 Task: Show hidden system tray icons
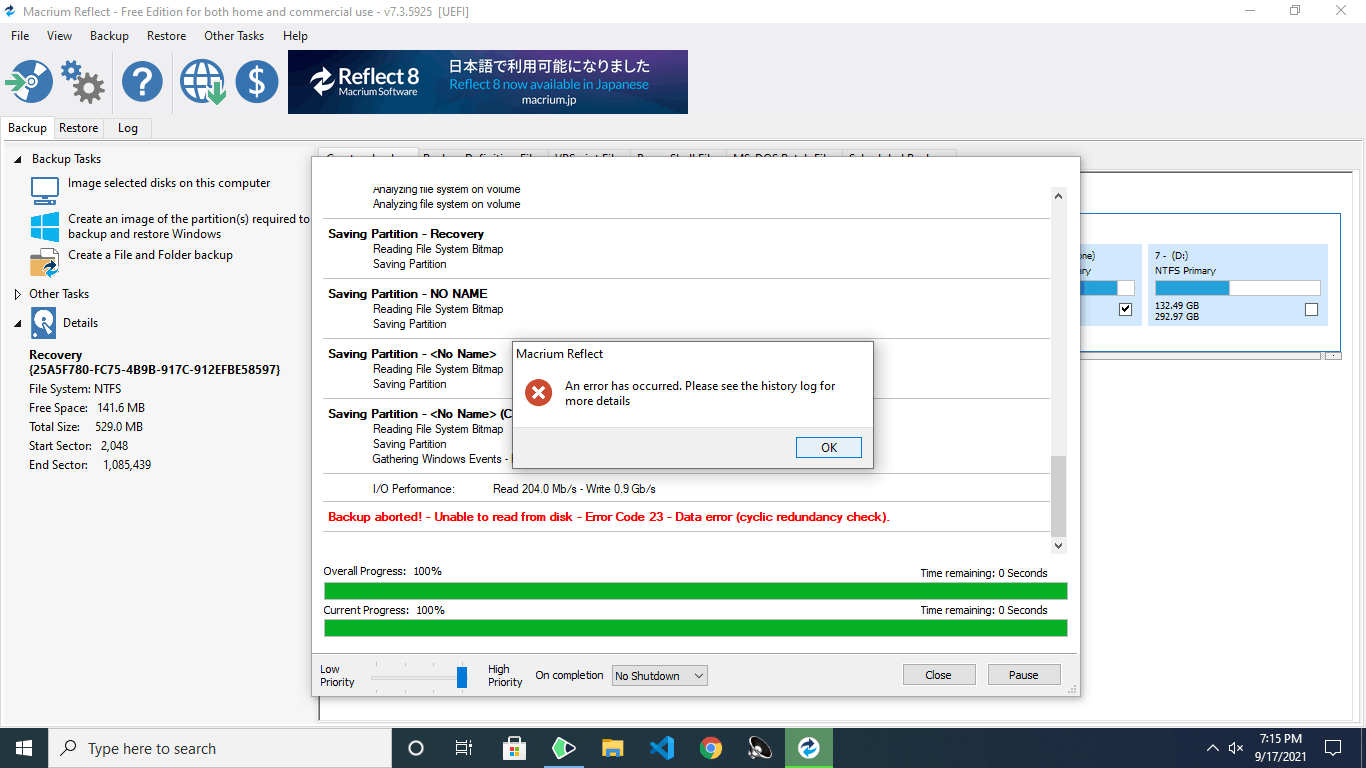tap(1213, 748)
